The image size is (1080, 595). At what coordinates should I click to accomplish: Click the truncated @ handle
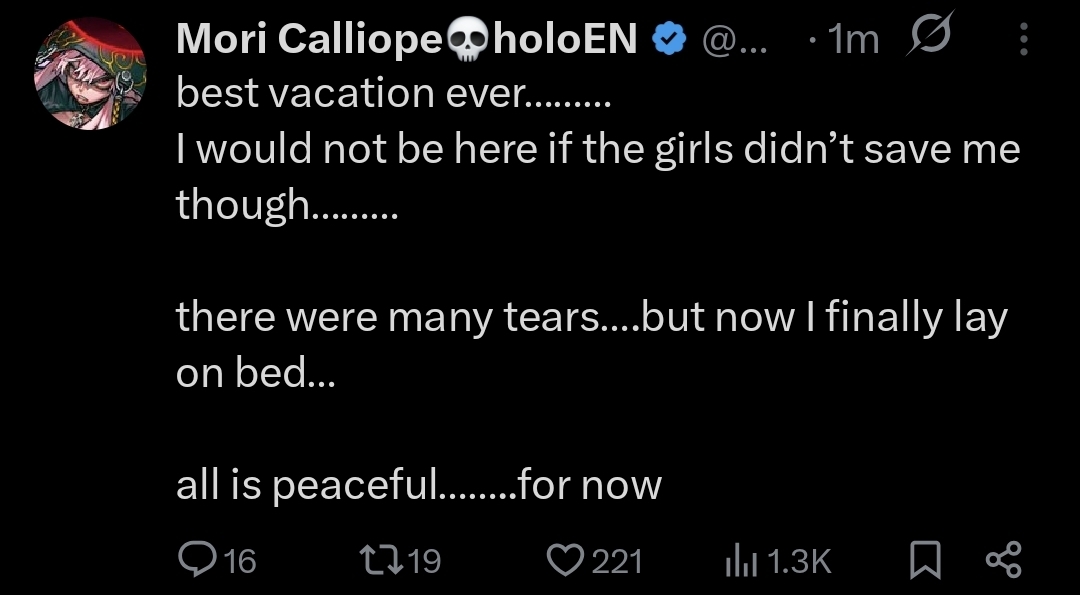(x=735, y=40)
